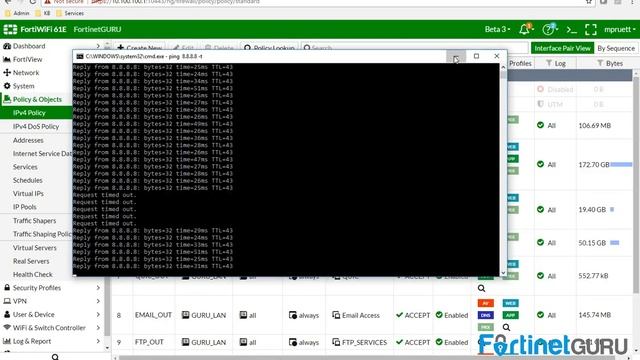Click the magnifier icon above EMAIL_OUT row

coord(482,288)
